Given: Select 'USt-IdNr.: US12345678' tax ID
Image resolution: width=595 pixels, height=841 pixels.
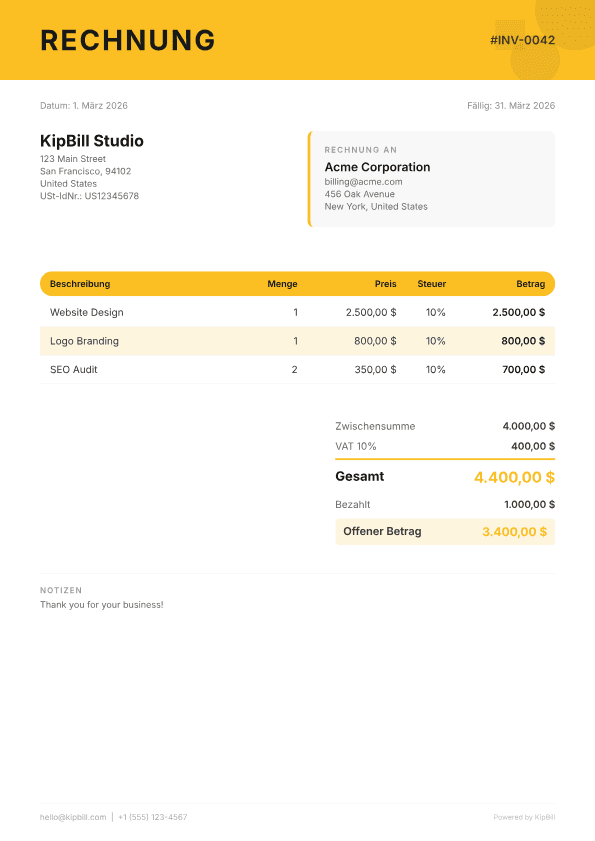Looking at the screenshot, I should coord(90,196).
